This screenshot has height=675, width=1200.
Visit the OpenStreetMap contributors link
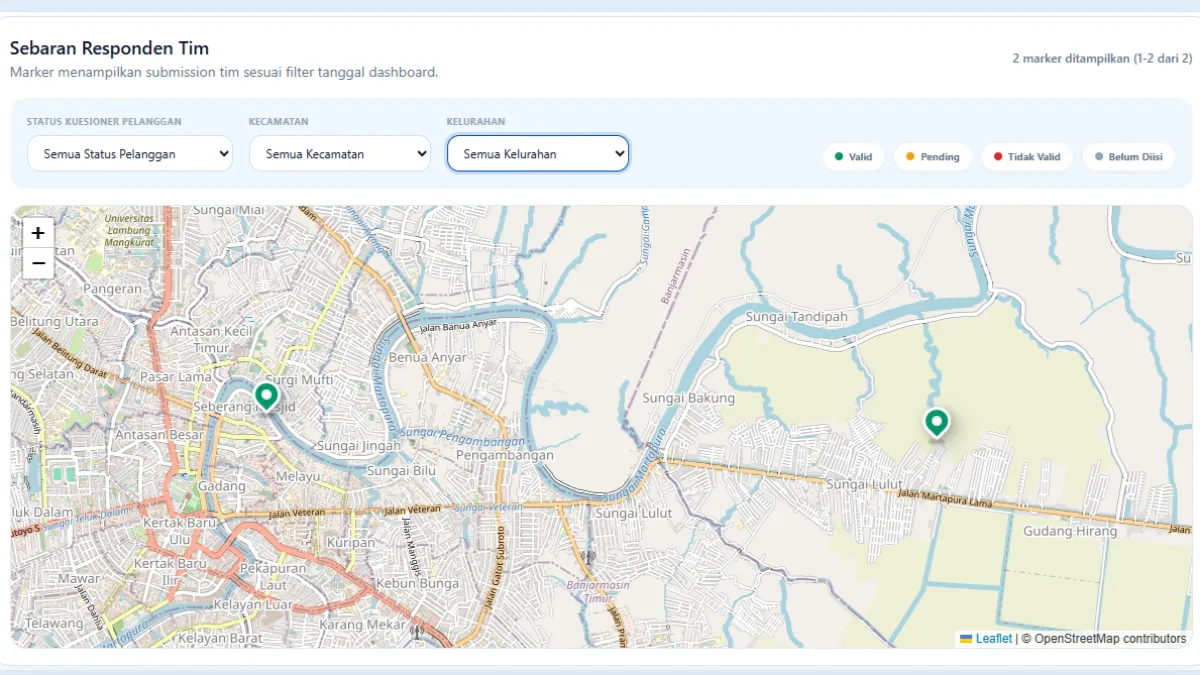tap(1110, 639)
